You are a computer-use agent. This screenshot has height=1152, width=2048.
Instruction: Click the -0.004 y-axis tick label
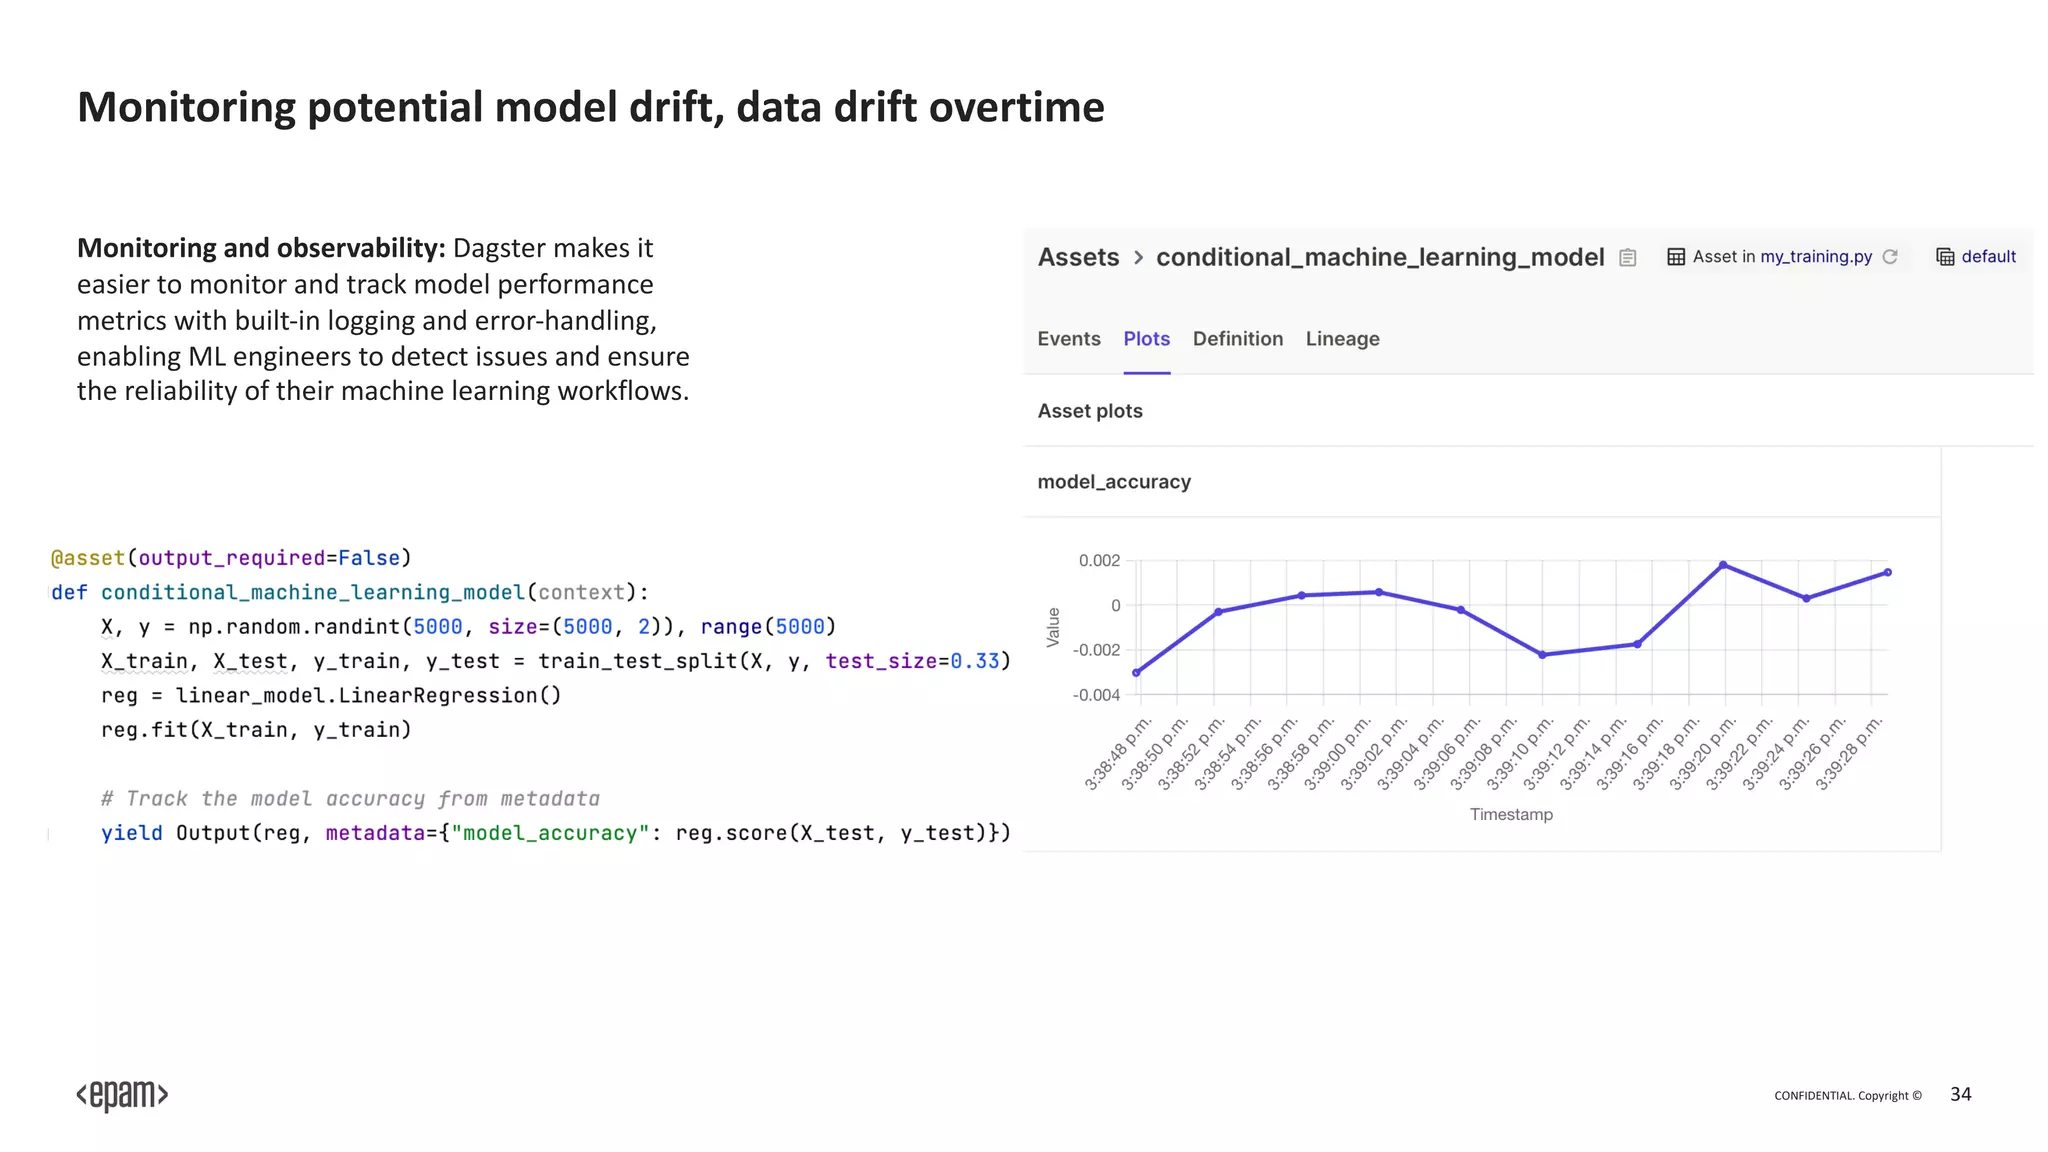click(1096, 695)
